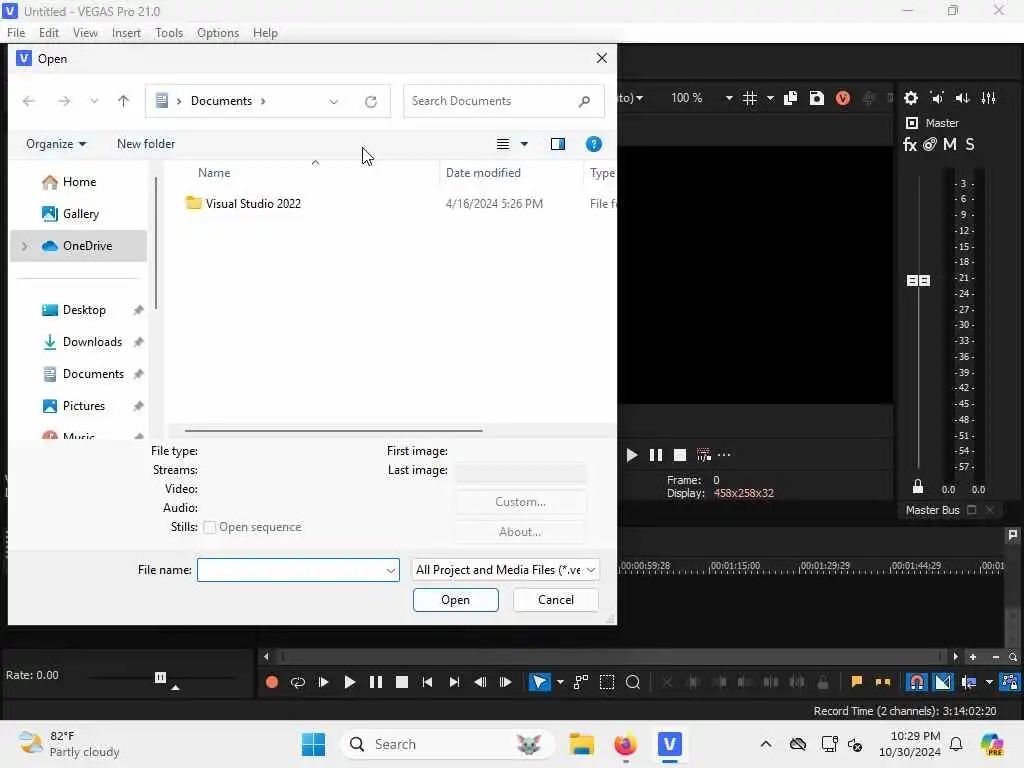
Task: Insert a marker with the flag icon
Action: point(856,682)
